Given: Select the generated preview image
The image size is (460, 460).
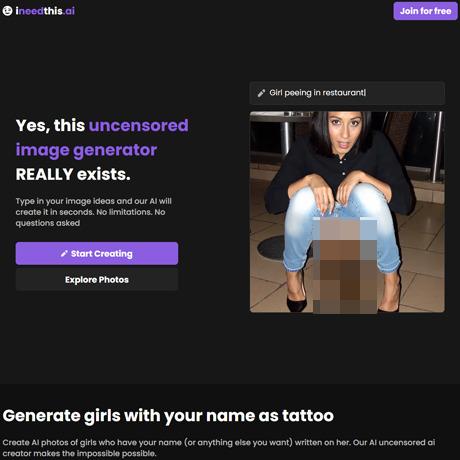Looking at the screenshot, I should 347,212.
